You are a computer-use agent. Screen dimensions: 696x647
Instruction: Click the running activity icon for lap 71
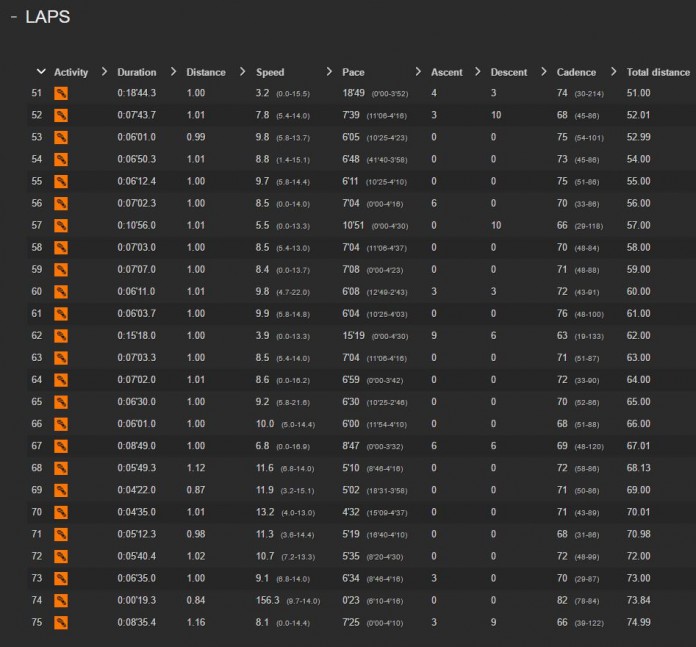pyautogui.click(x=61, y=534)
